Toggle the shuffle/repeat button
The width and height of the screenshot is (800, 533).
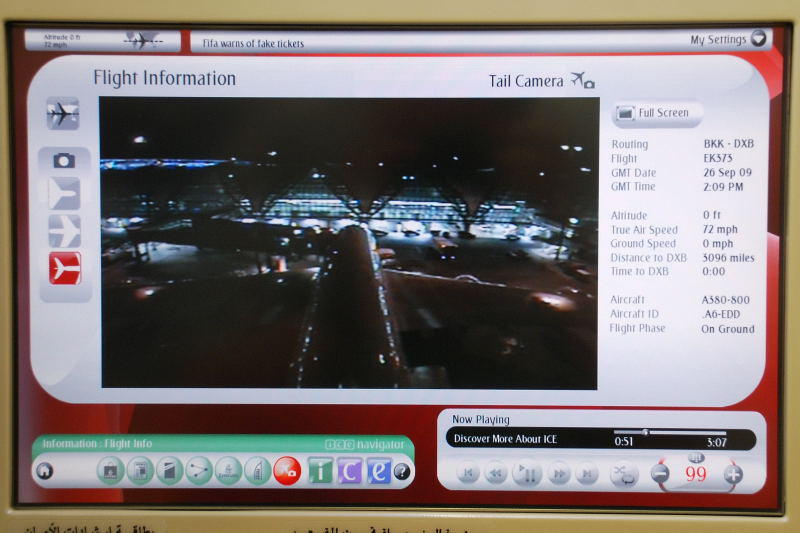click(x=624, y=475)
